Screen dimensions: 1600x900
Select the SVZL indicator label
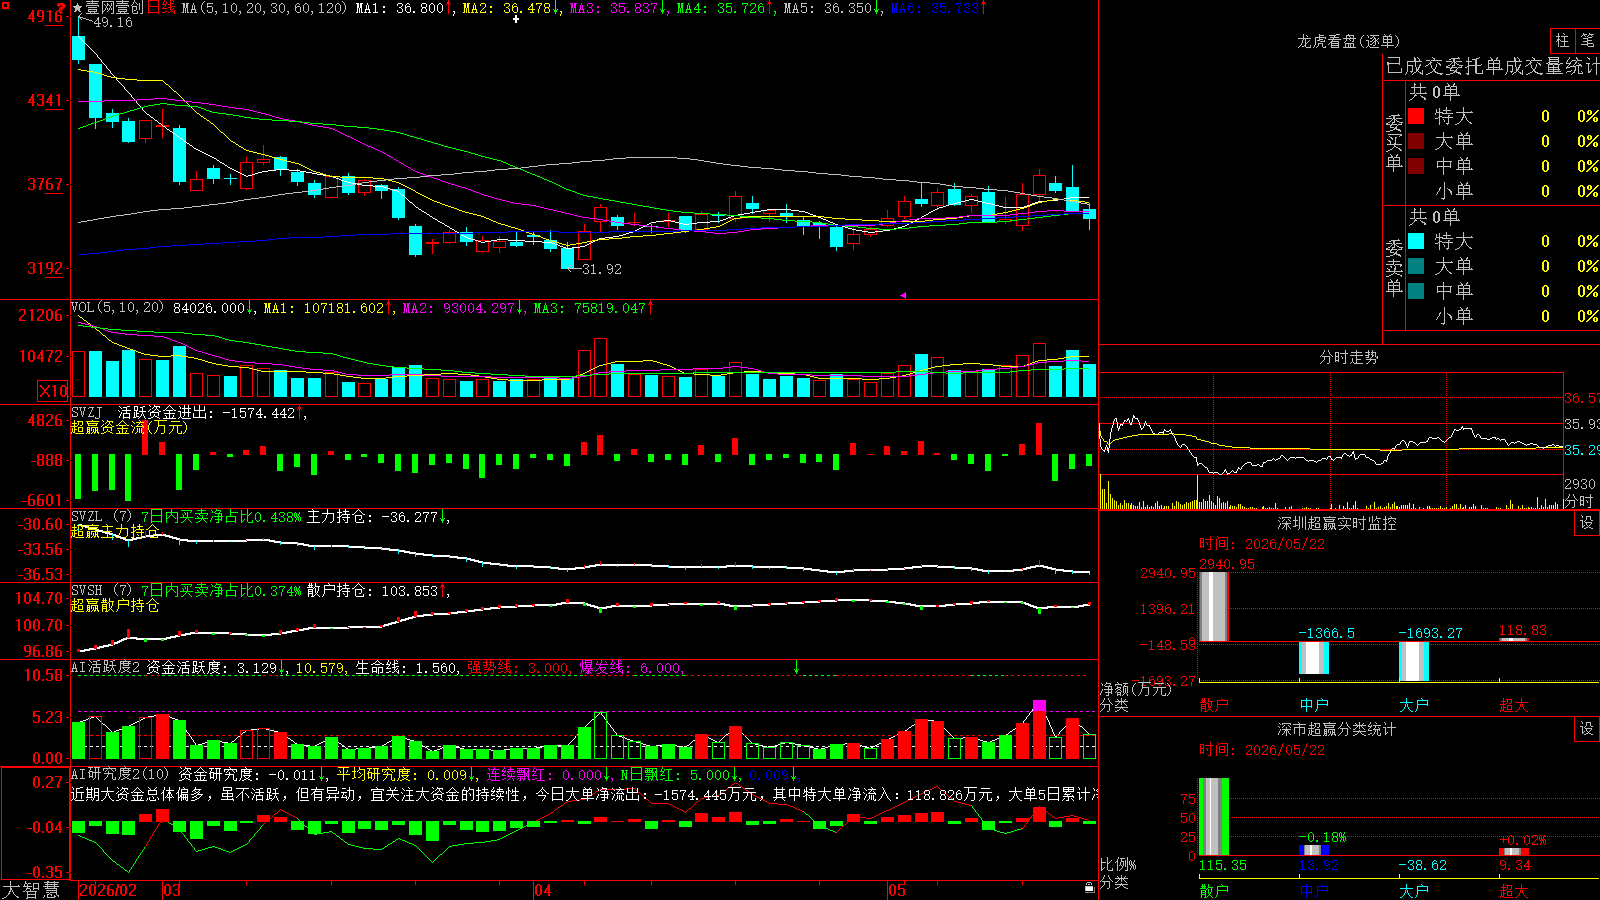[86, 517]
